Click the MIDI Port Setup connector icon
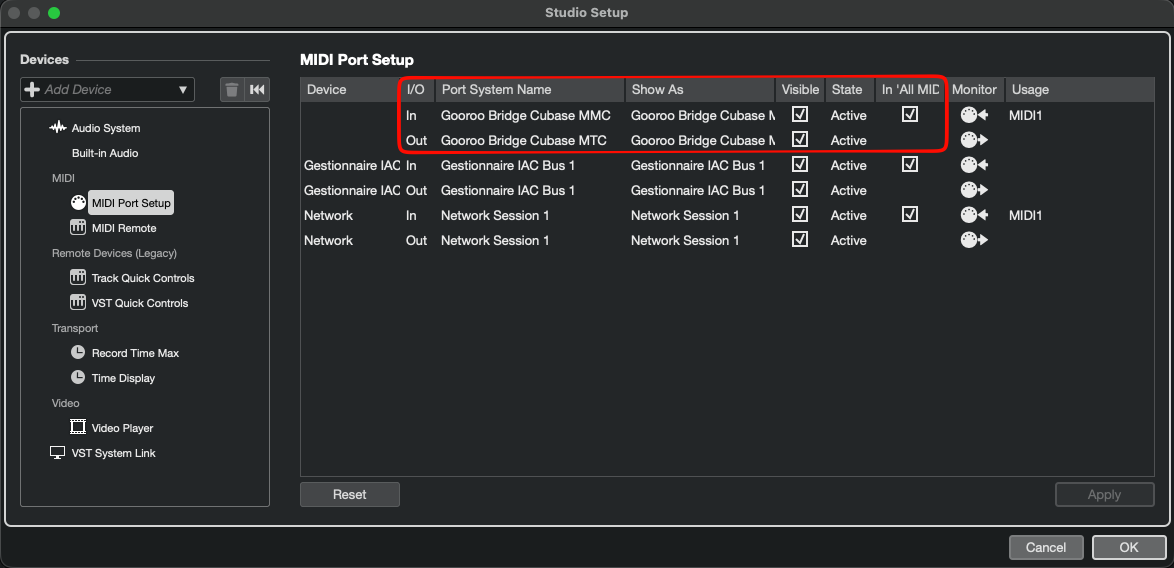Image resolution: width=1174 pixels, height=568 pixels. pyautogui.click(x=78, y=203)
